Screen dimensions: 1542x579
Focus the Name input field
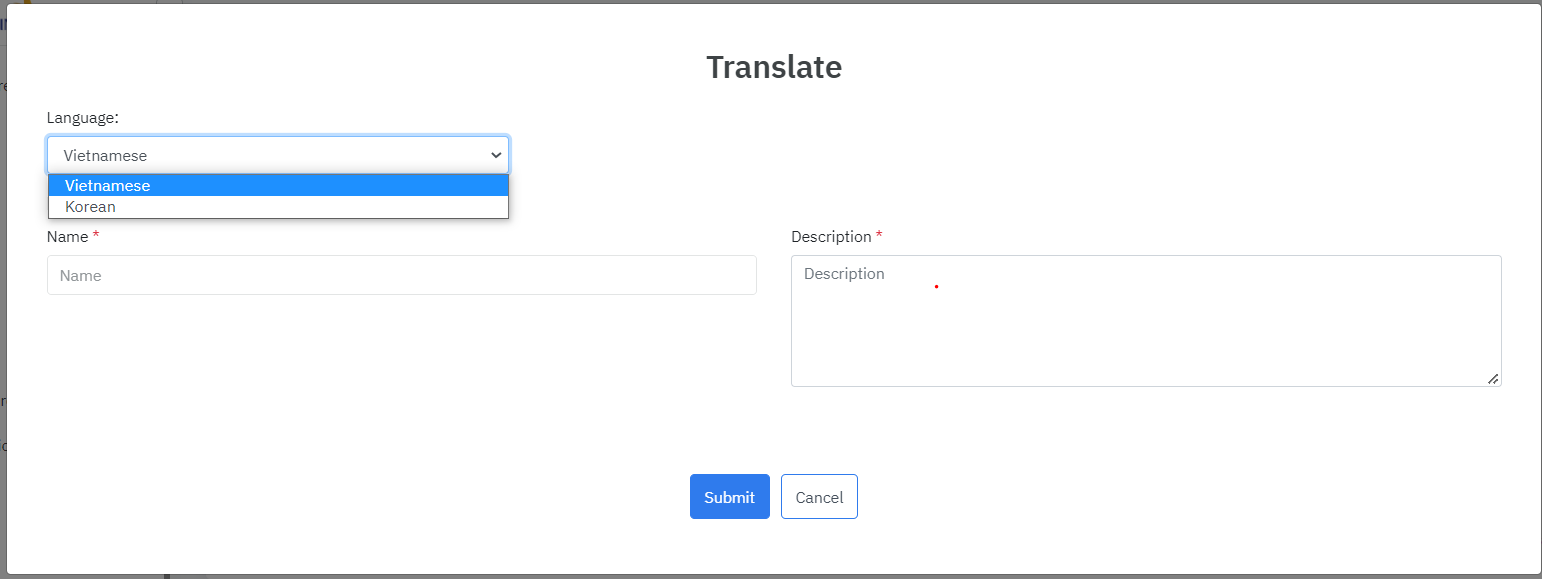click(x=401, y=275)
